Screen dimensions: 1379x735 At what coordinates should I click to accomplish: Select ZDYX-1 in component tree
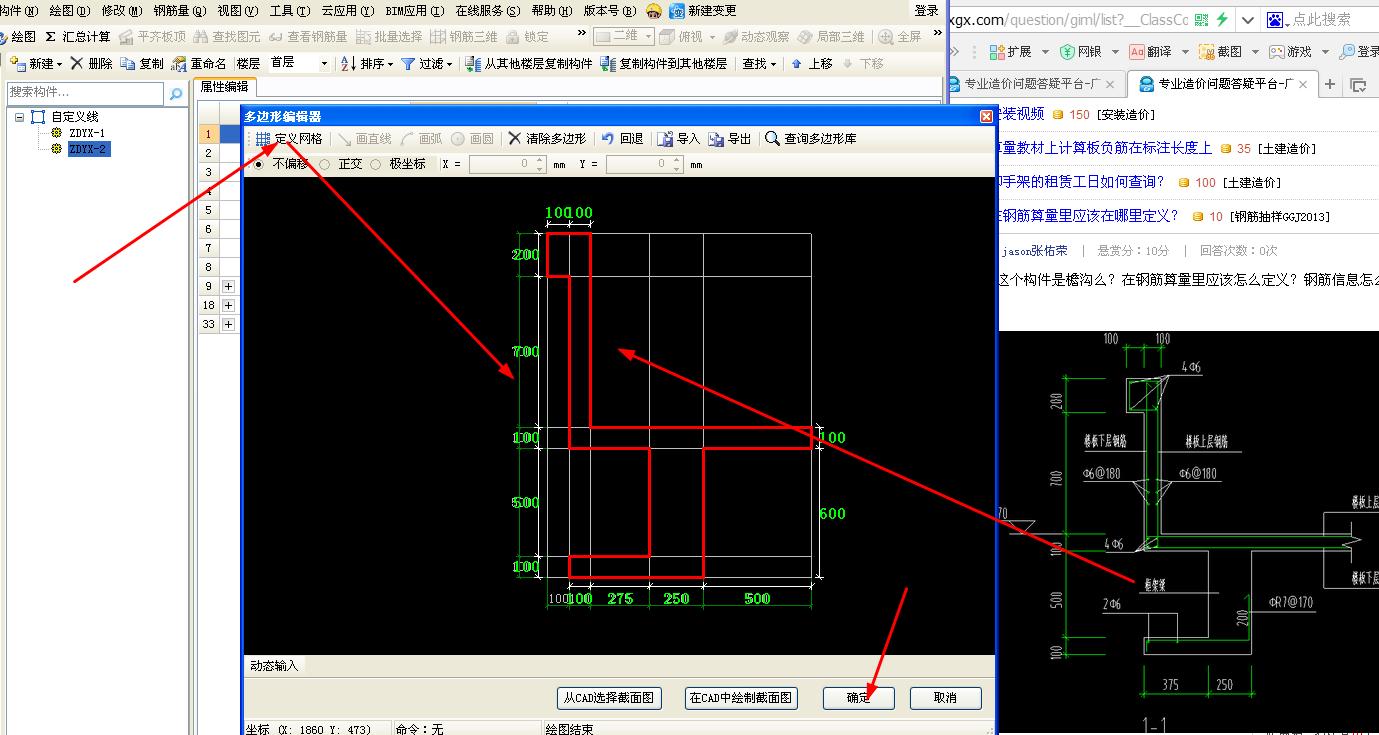(87, 133)
